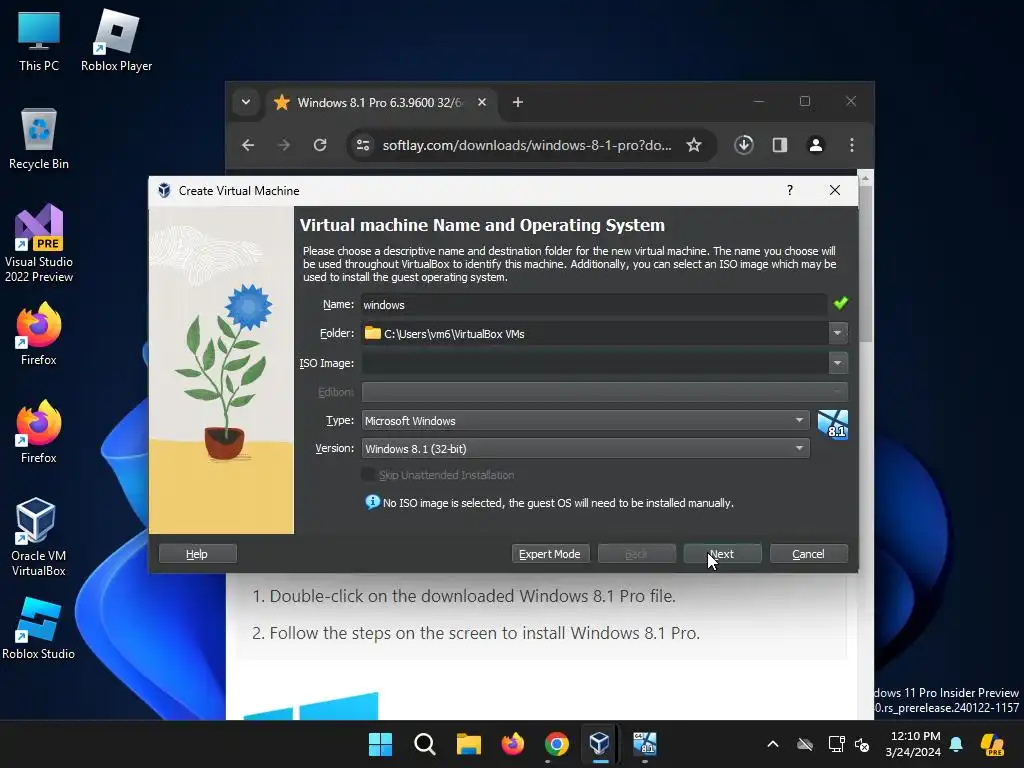Click the ISO Image input field
The width and height of the screenshot is (1024, 768).
pos(594,362)
